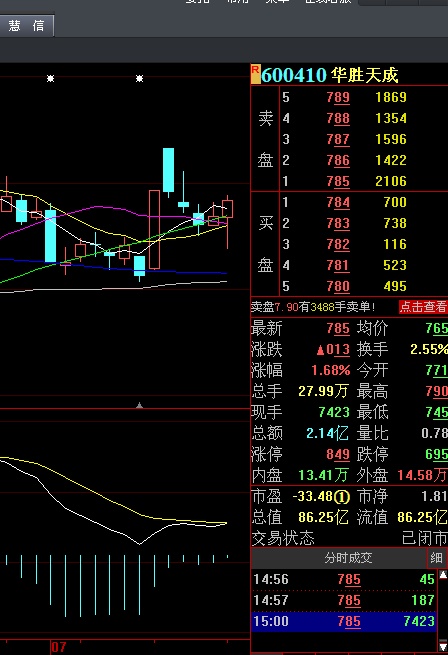Click the 涨停 limit-up value 849

pos(338,454)
